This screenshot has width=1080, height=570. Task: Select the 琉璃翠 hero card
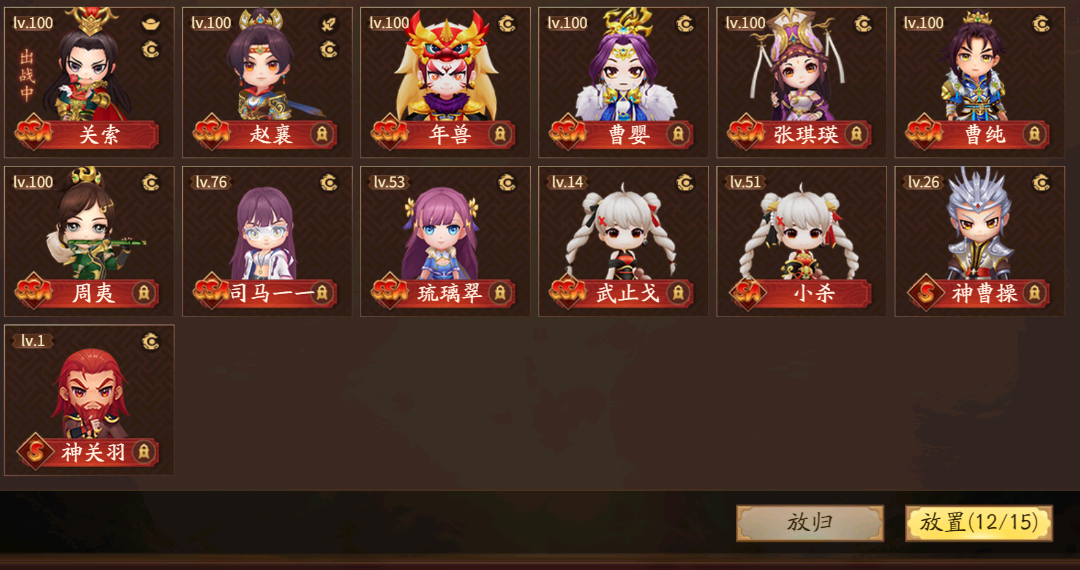tap(445, 241)
